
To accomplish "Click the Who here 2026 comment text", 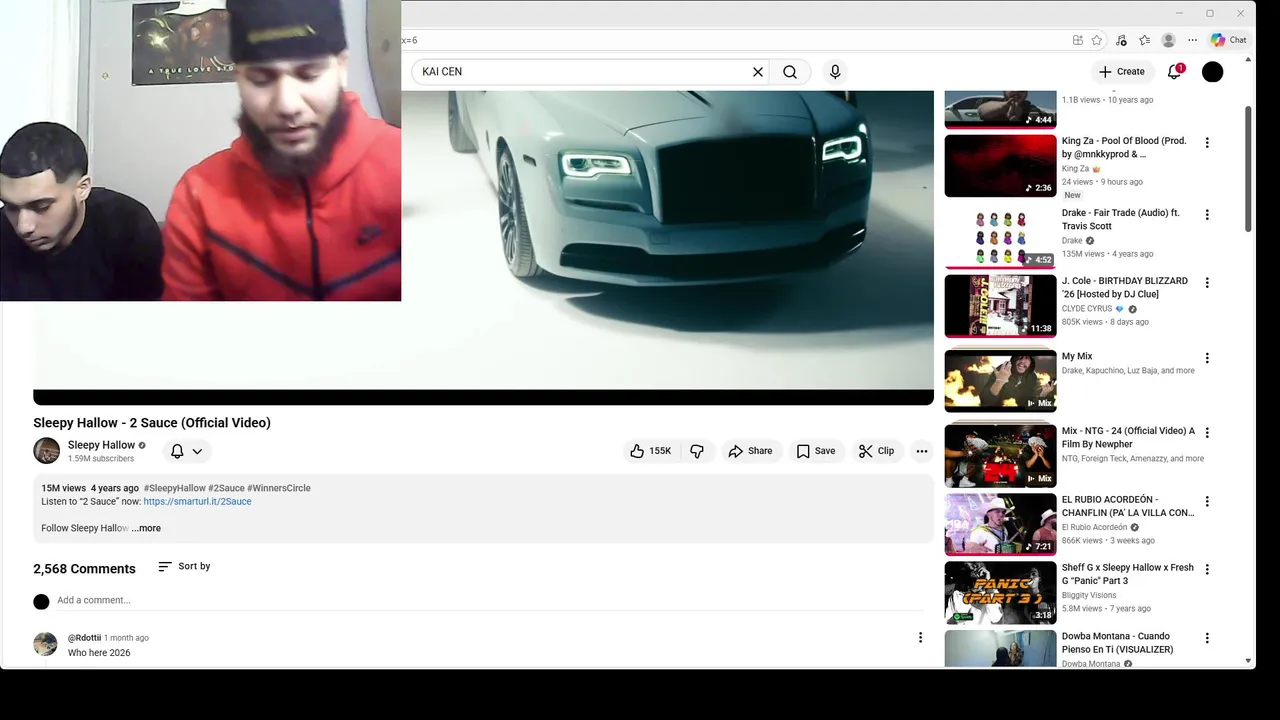I will (x=99, y=653).
